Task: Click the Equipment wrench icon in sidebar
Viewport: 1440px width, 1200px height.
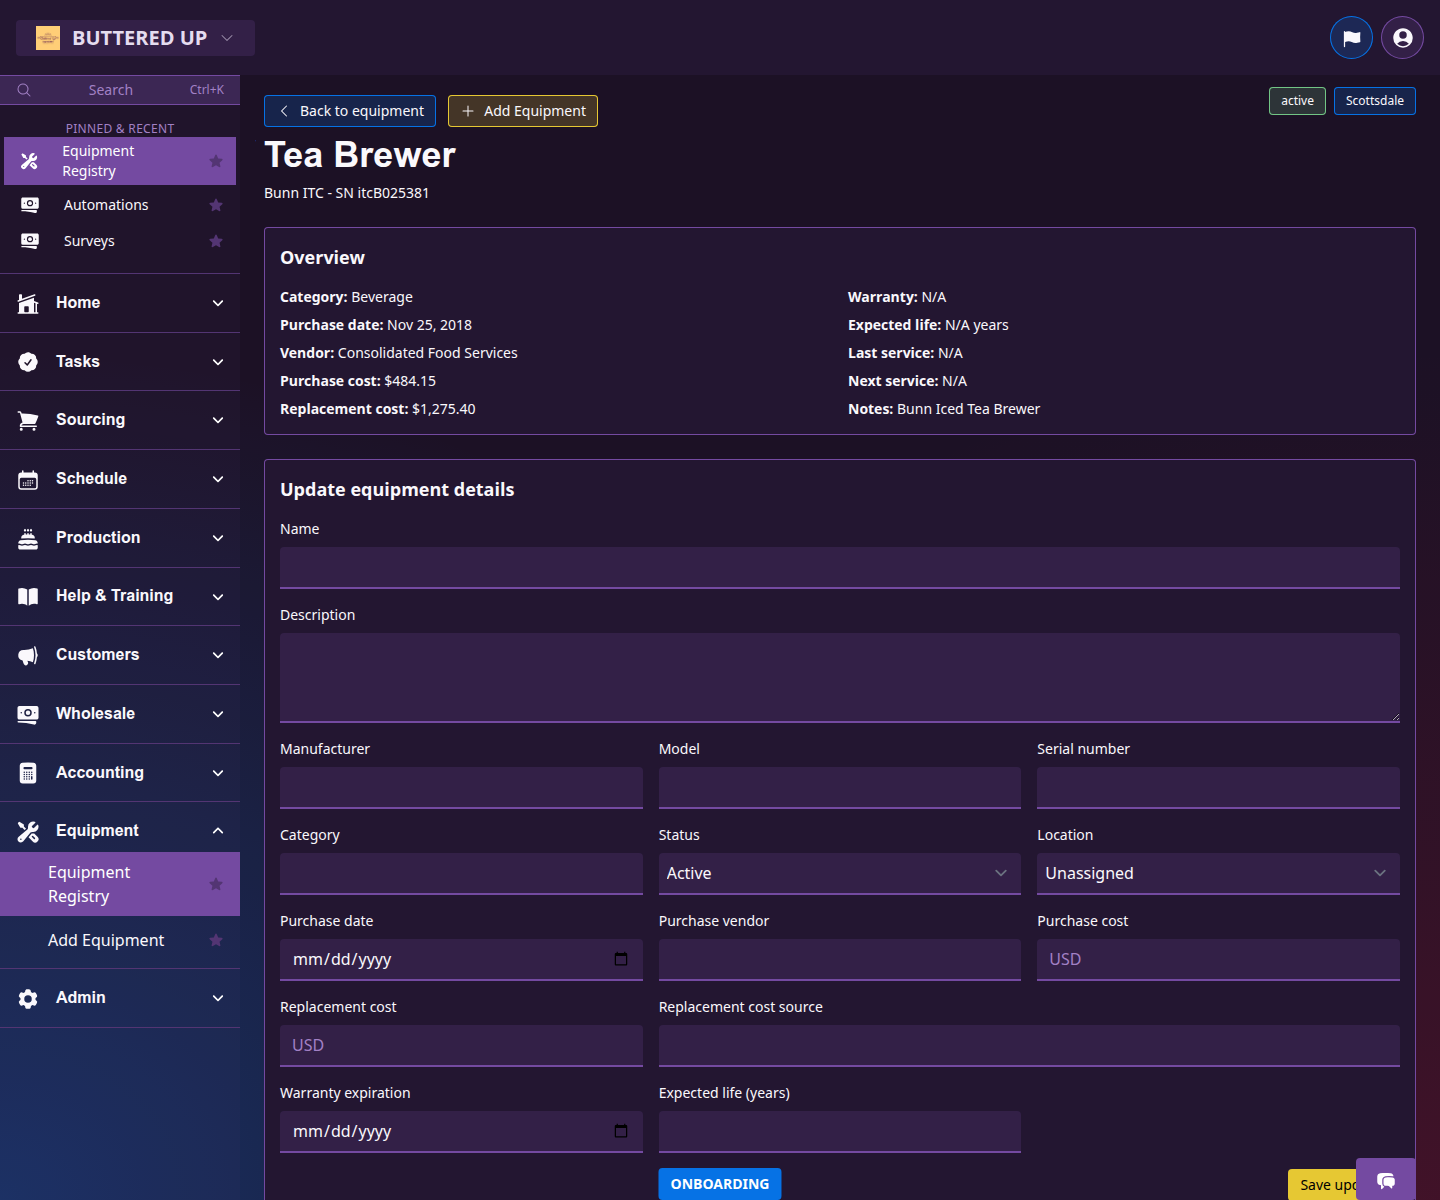Action: click(27, 830)
